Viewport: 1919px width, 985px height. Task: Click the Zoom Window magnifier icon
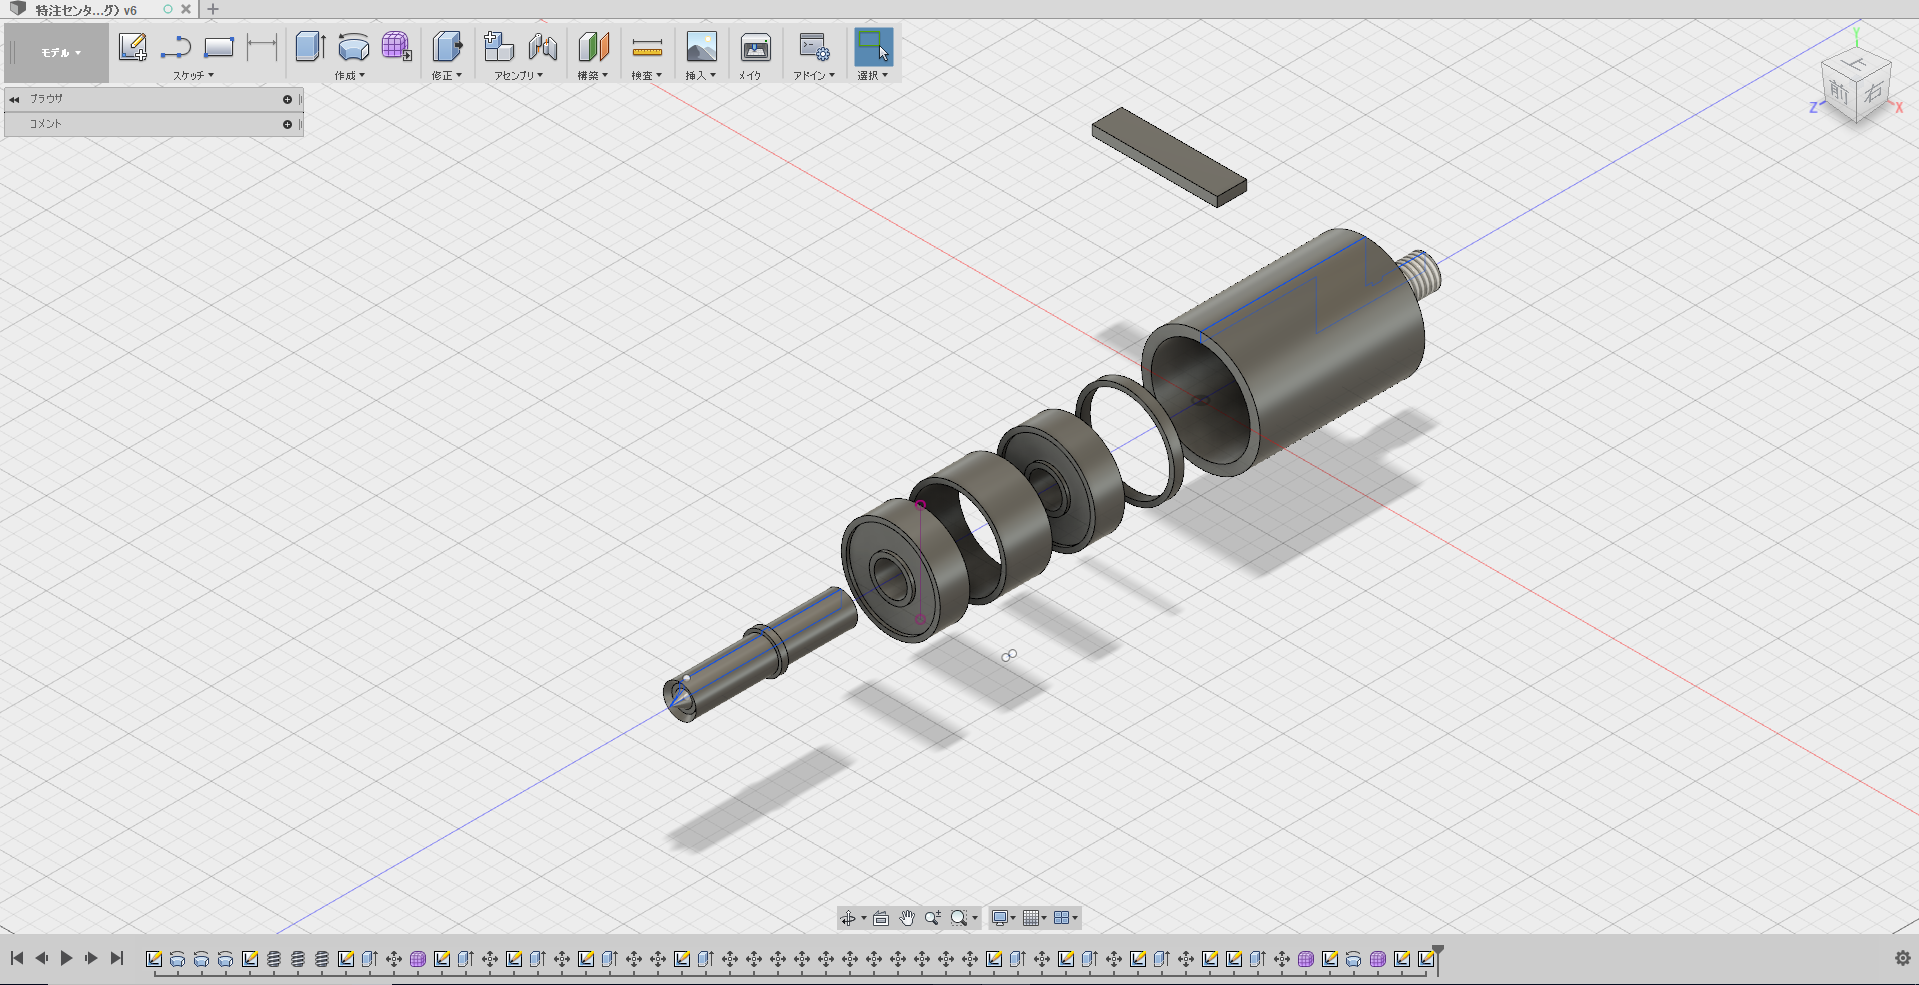pyautogui.click(x=959, y=918)
